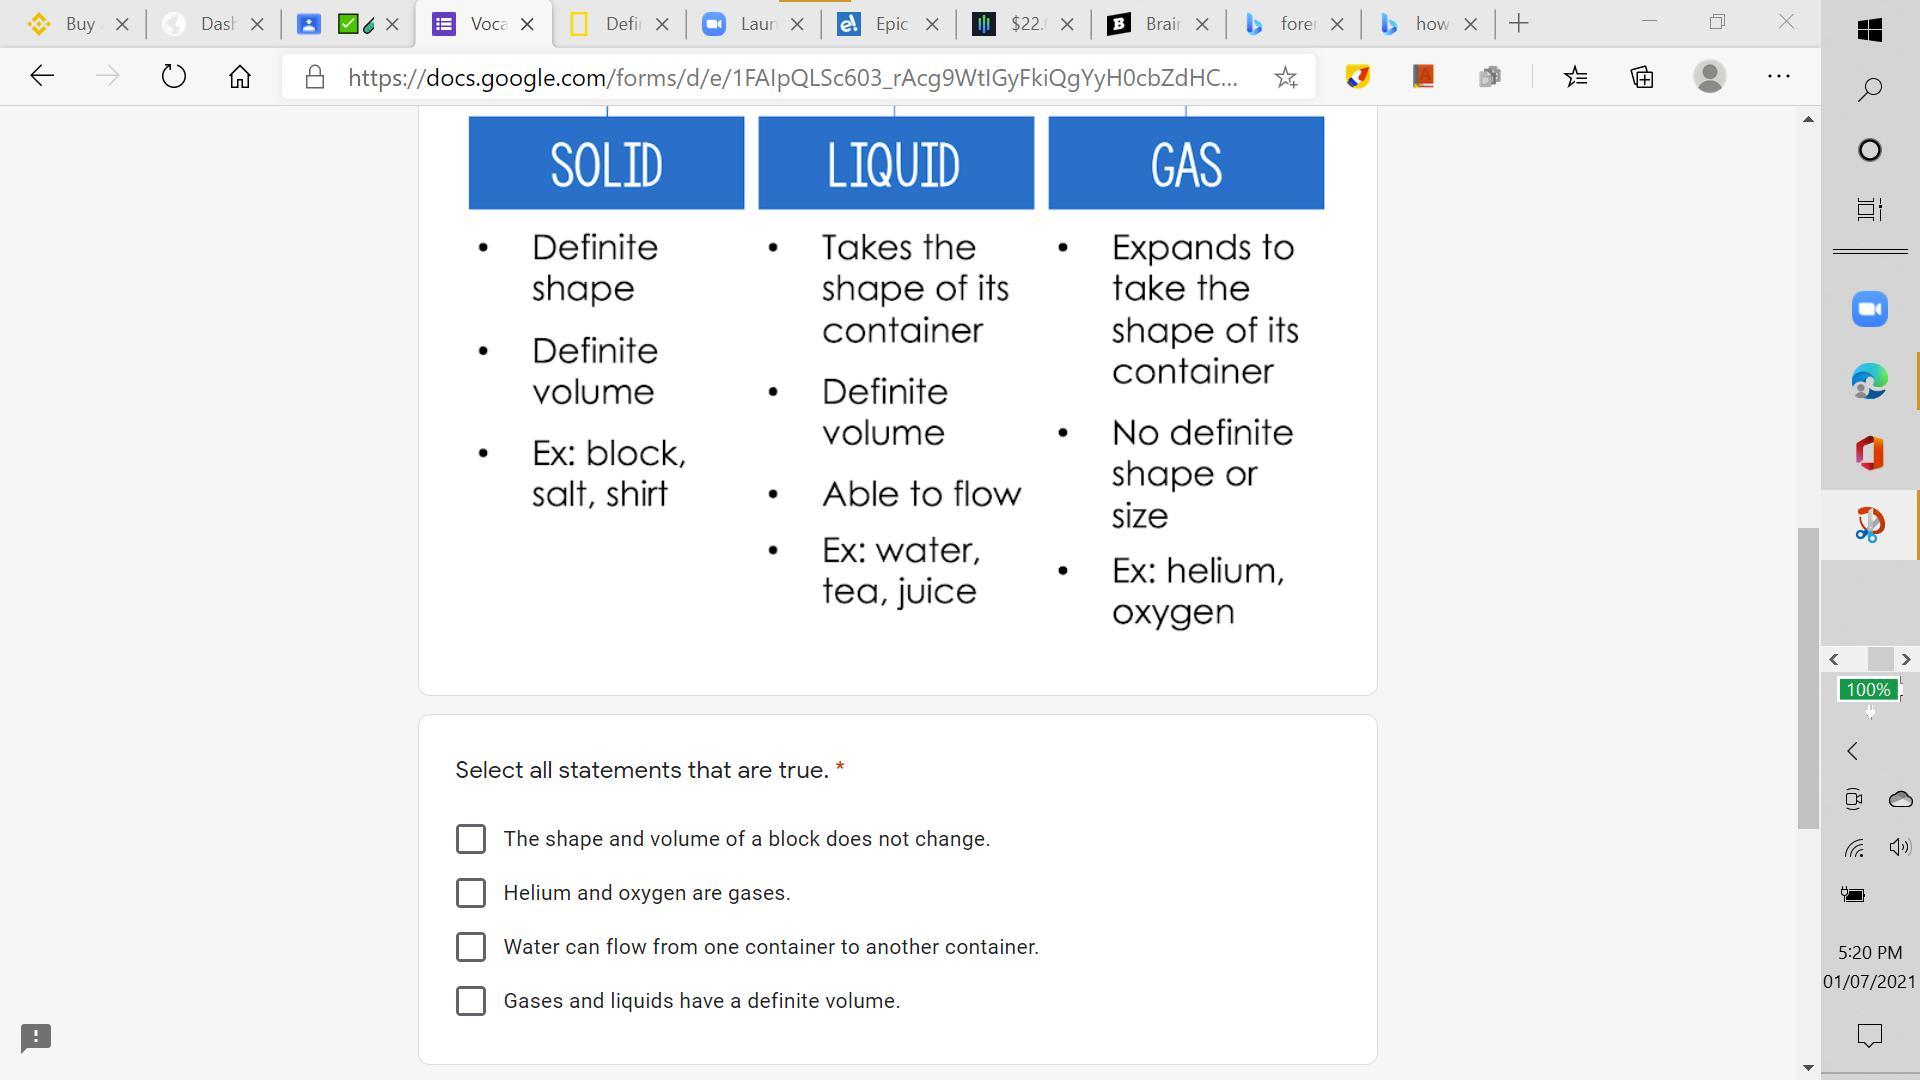Viewport: 1920px width, 1080px height.
Task: Click the page vertical scrollbar thumb
Action: pos(1808,677)
